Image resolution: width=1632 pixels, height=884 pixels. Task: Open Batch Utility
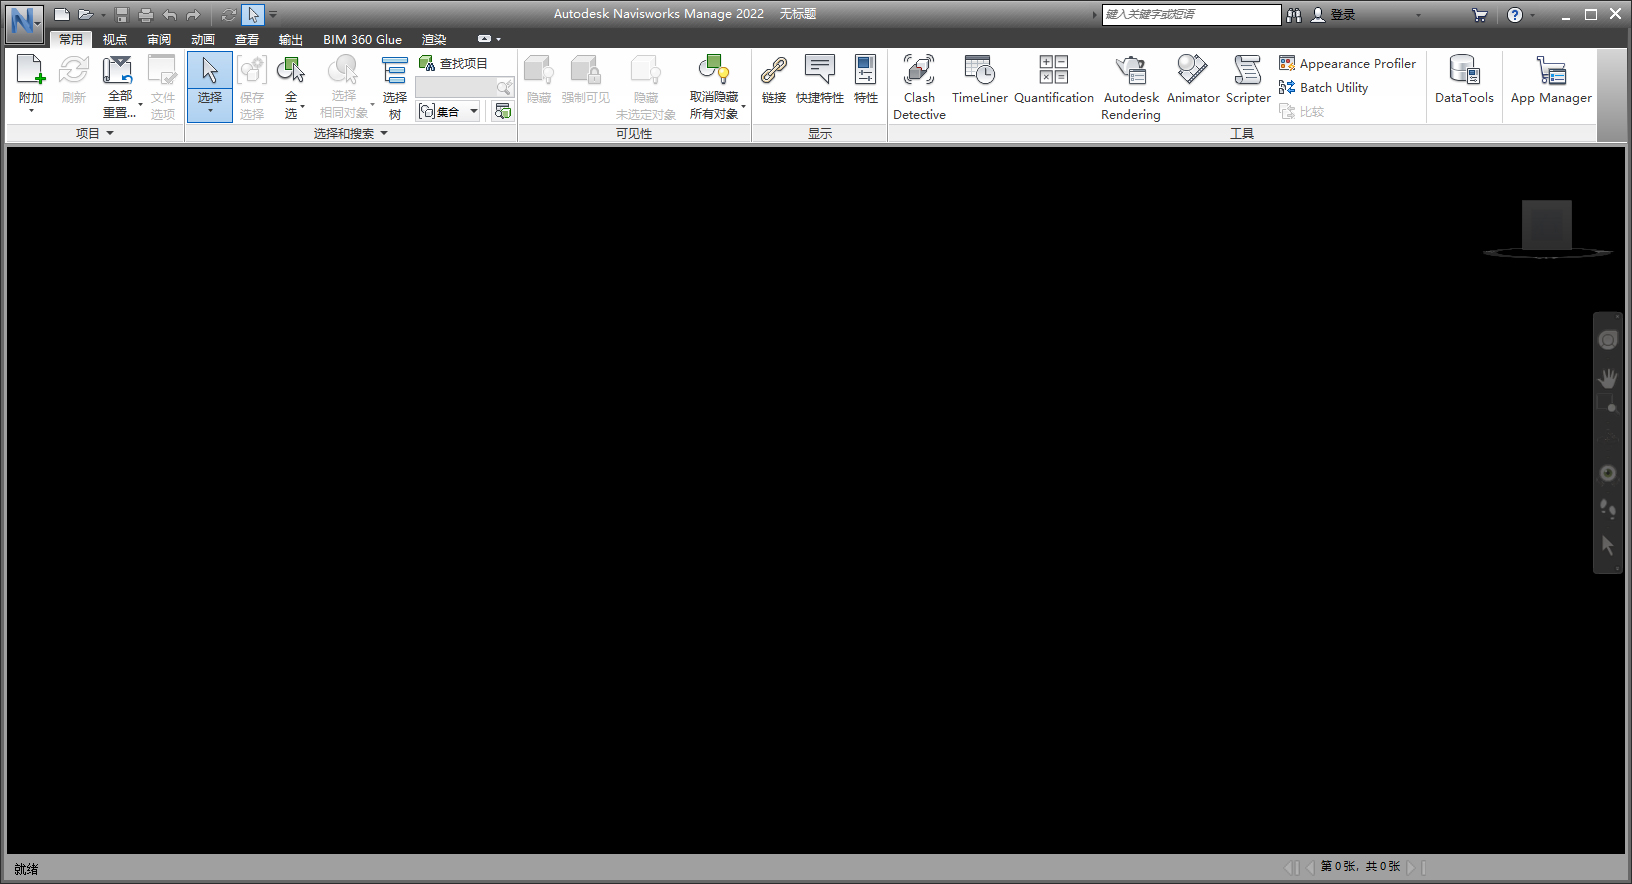tap(1323, 87)
